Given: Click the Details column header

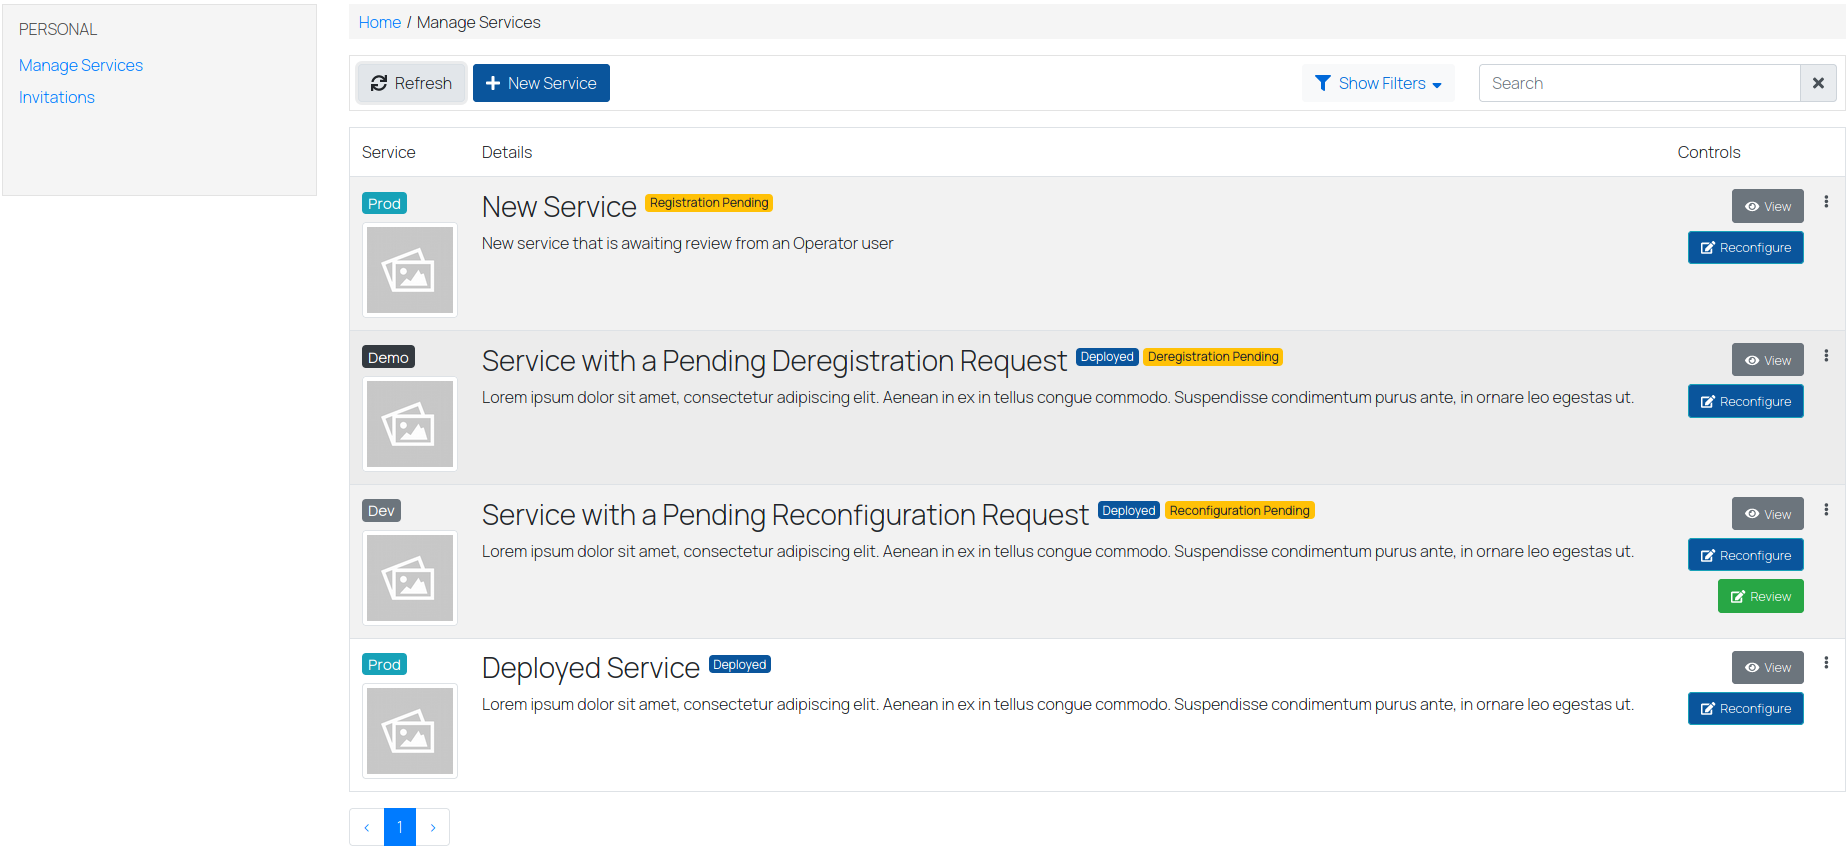Looking at the screenshot, I should [x=507, y=152].
